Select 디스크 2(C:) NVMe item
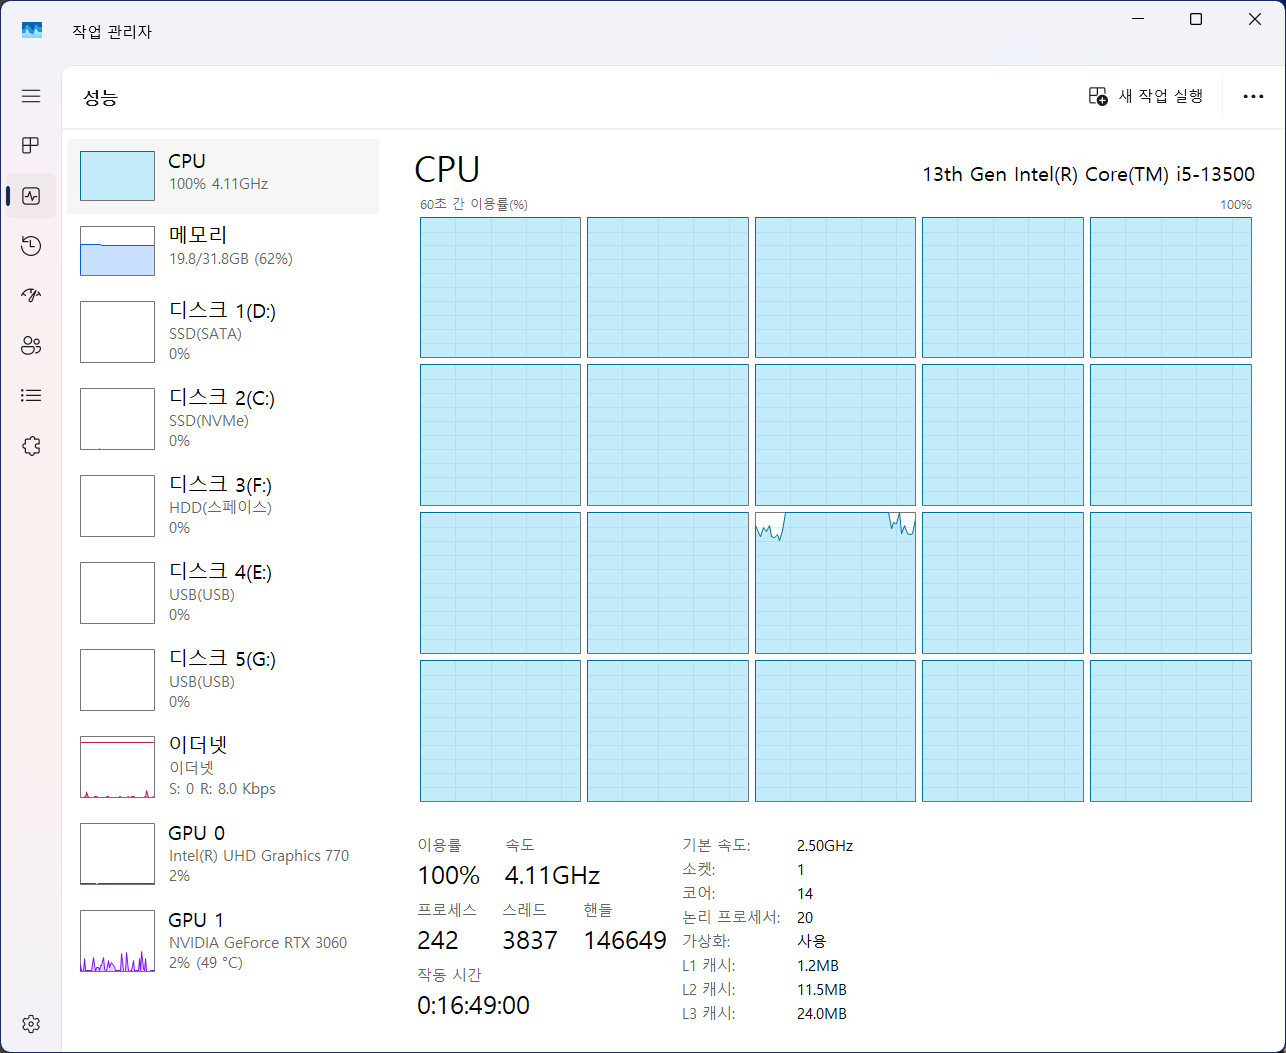 click(x=223, y=419)
